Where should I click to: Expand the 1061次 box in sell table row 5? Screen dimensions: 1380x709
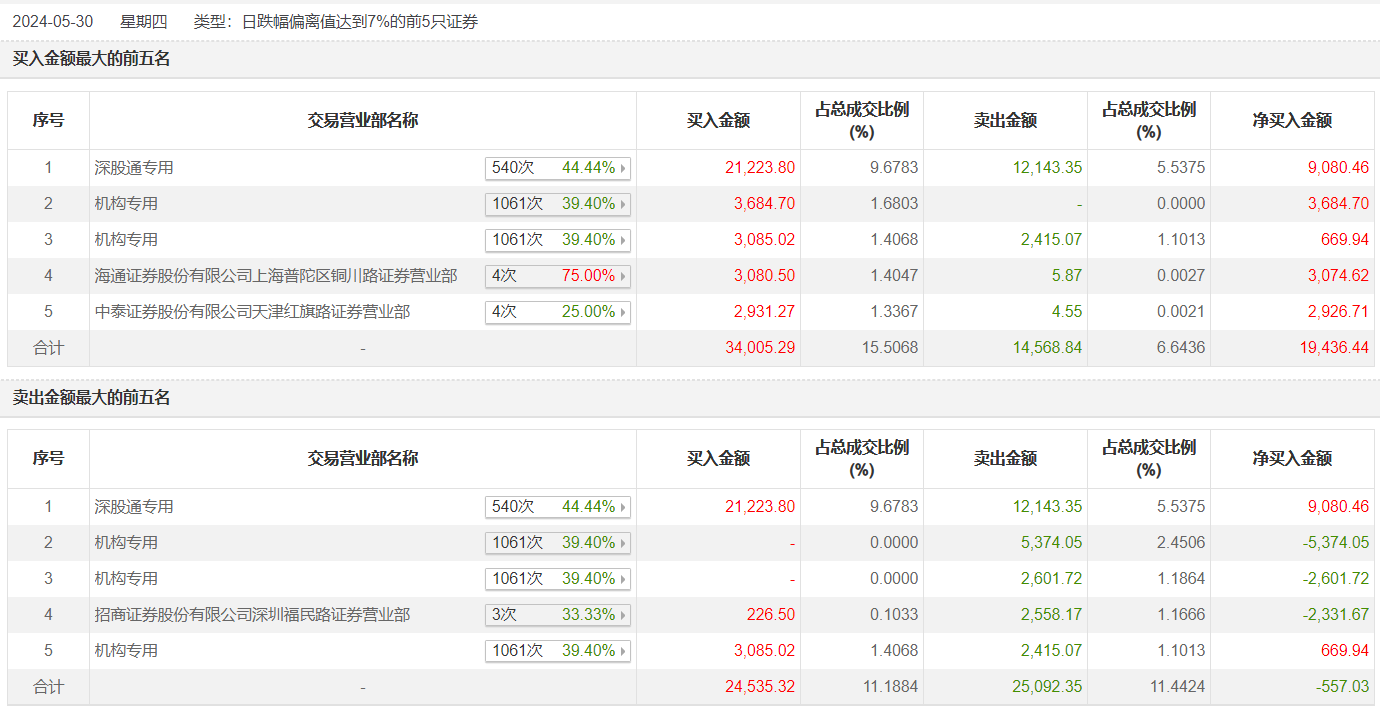click(x=557, y=651)
